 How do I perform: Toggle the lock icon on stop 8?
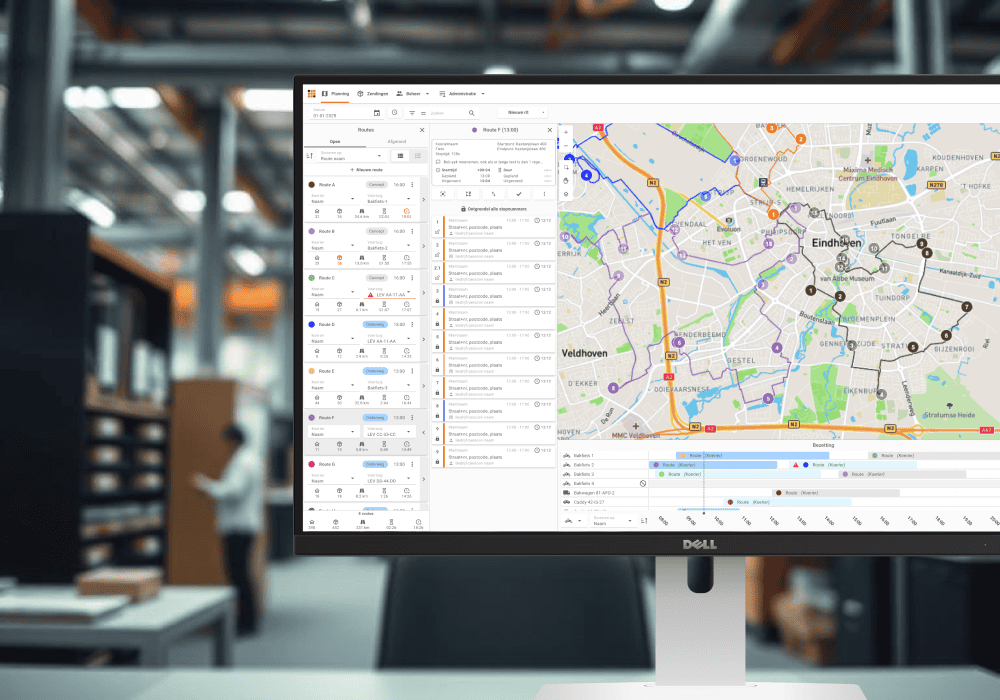pyautogui.click(x=438, y=416)
